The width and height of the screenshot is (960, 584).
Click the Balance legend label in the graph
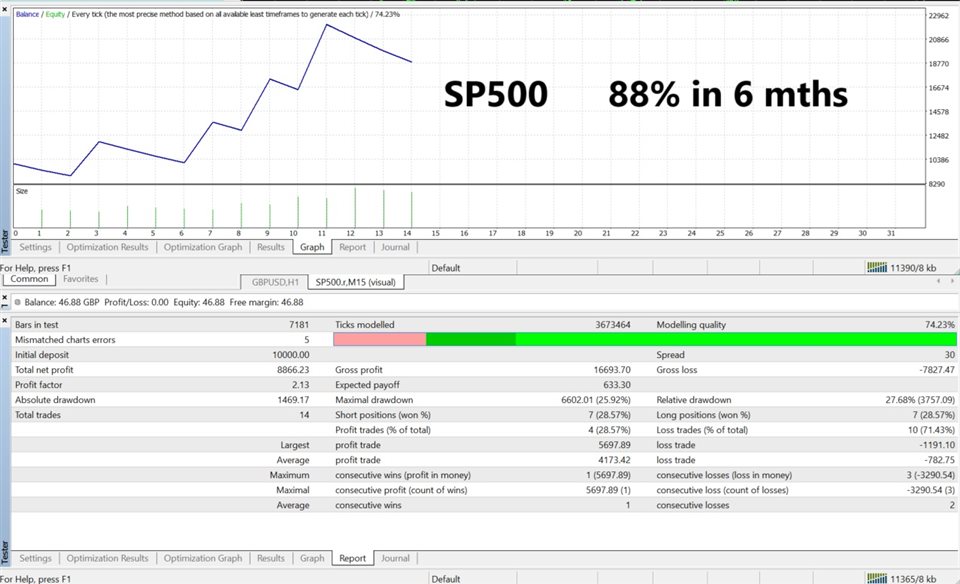tap(27, 14)
